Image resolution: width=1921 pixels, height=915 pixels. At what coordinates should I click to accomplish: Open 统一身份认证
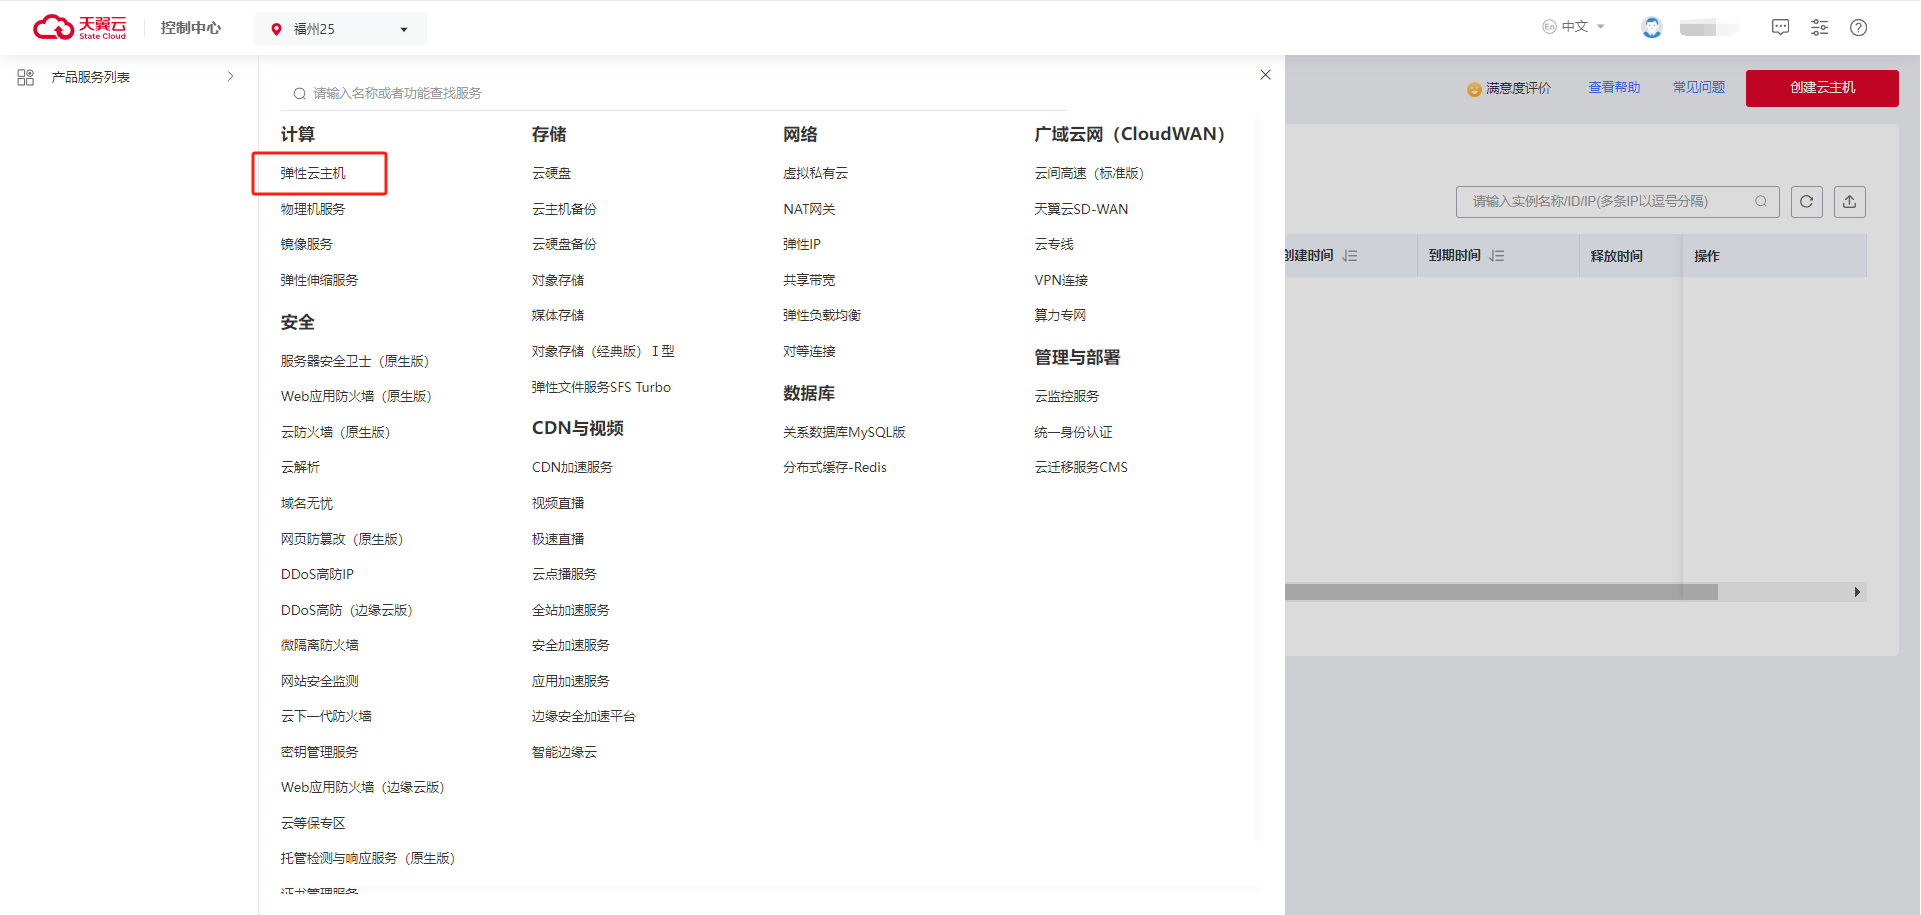coord(1073,432)
